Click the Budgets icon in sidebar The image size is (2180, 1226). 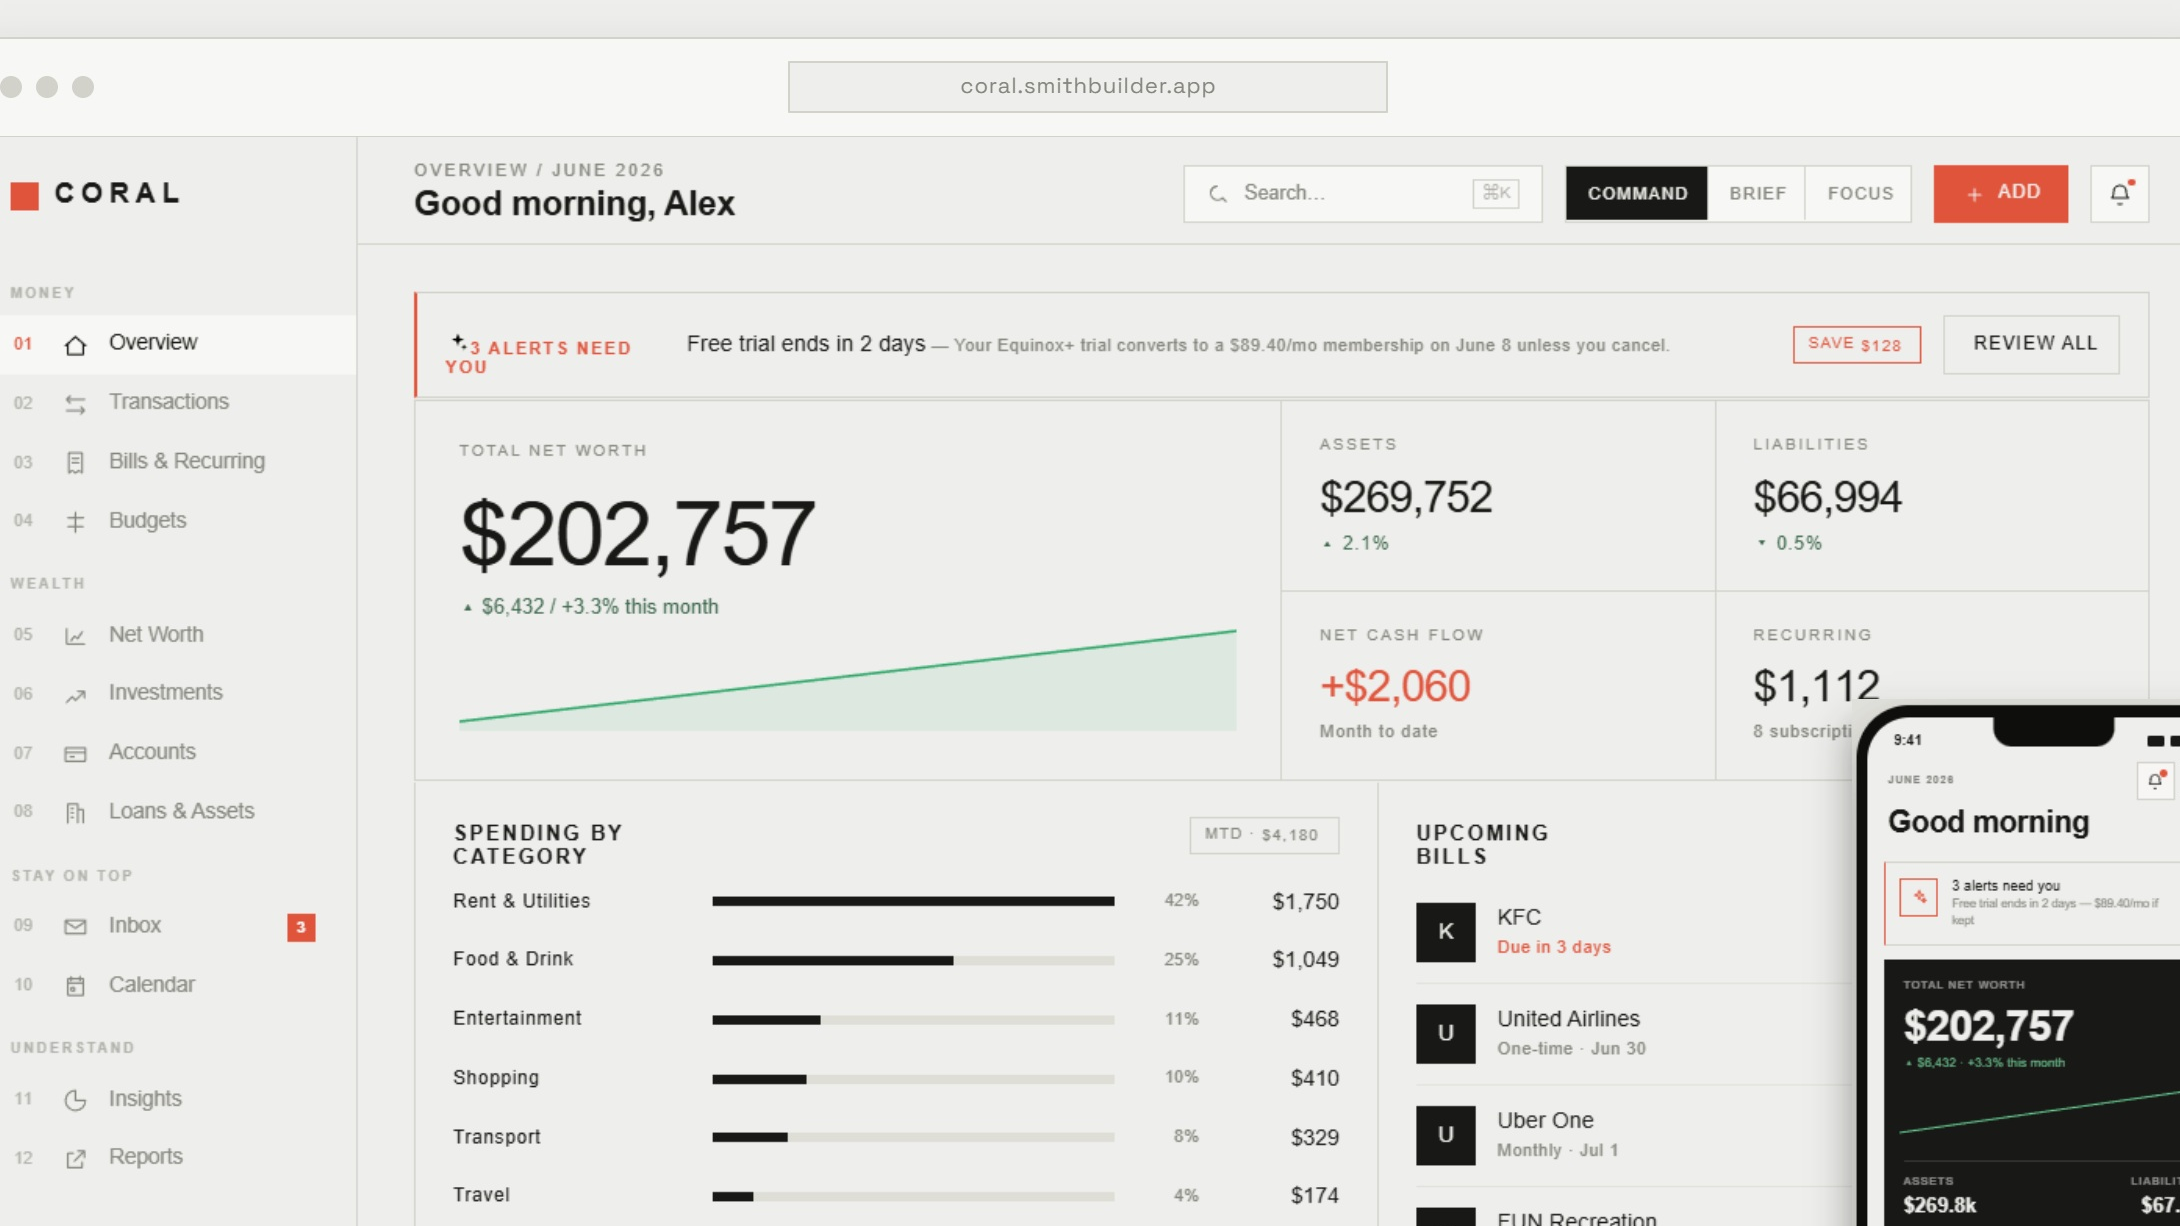(75, 522)
